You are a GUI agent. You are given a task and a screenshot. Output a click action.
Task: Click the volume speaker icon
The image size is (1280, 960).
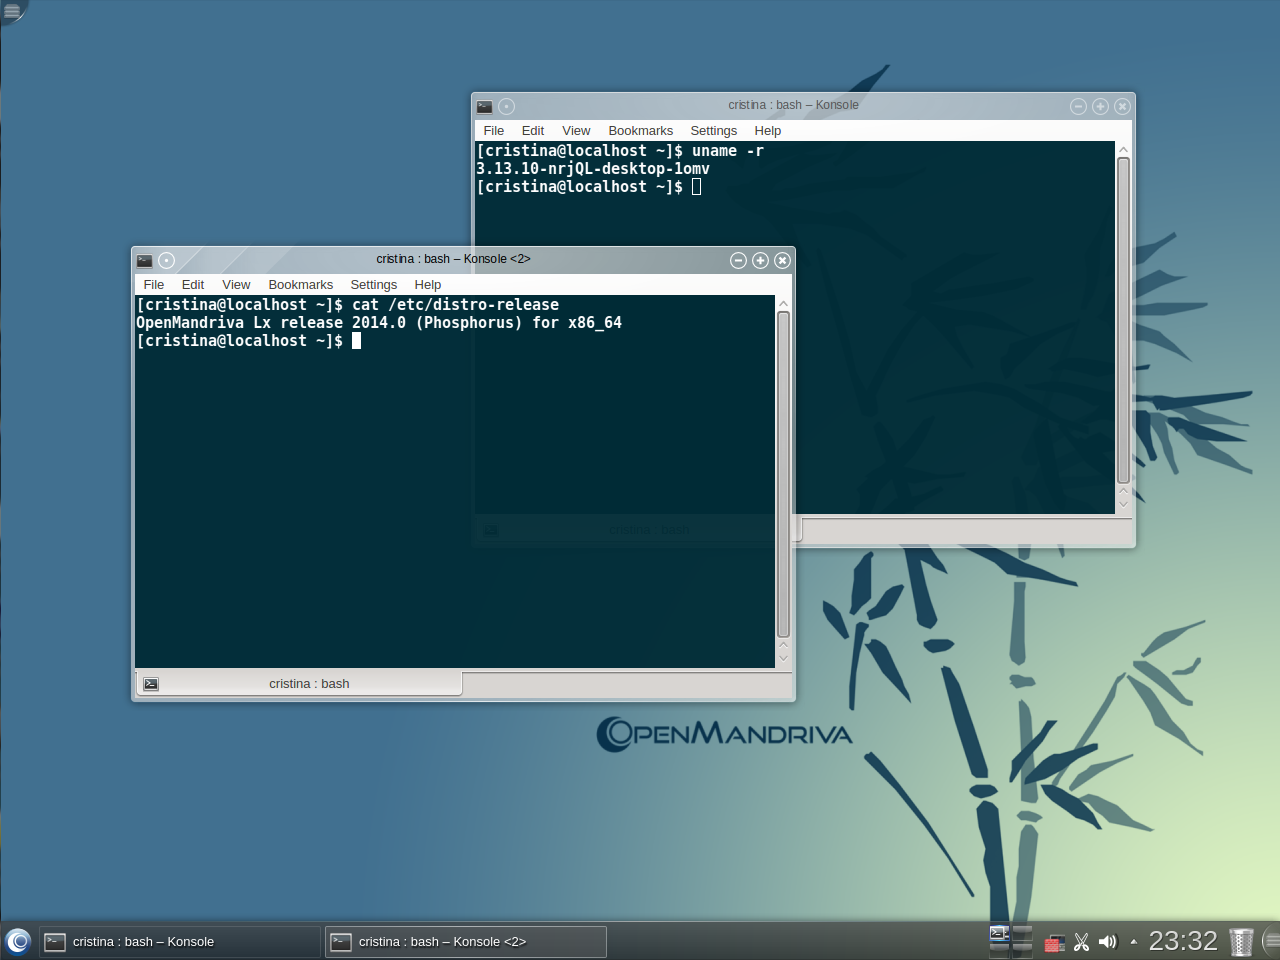click(x=1107, y=942)
